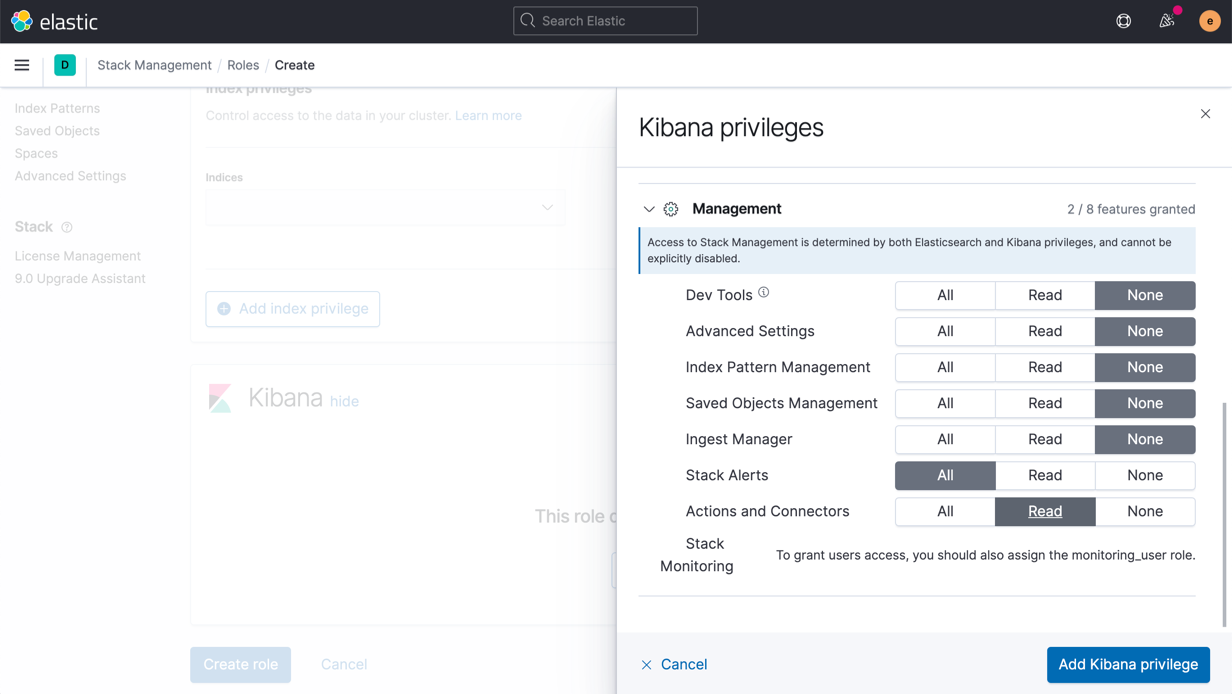Open the help menu lifebuoy icon

[x=1124, y=21]
